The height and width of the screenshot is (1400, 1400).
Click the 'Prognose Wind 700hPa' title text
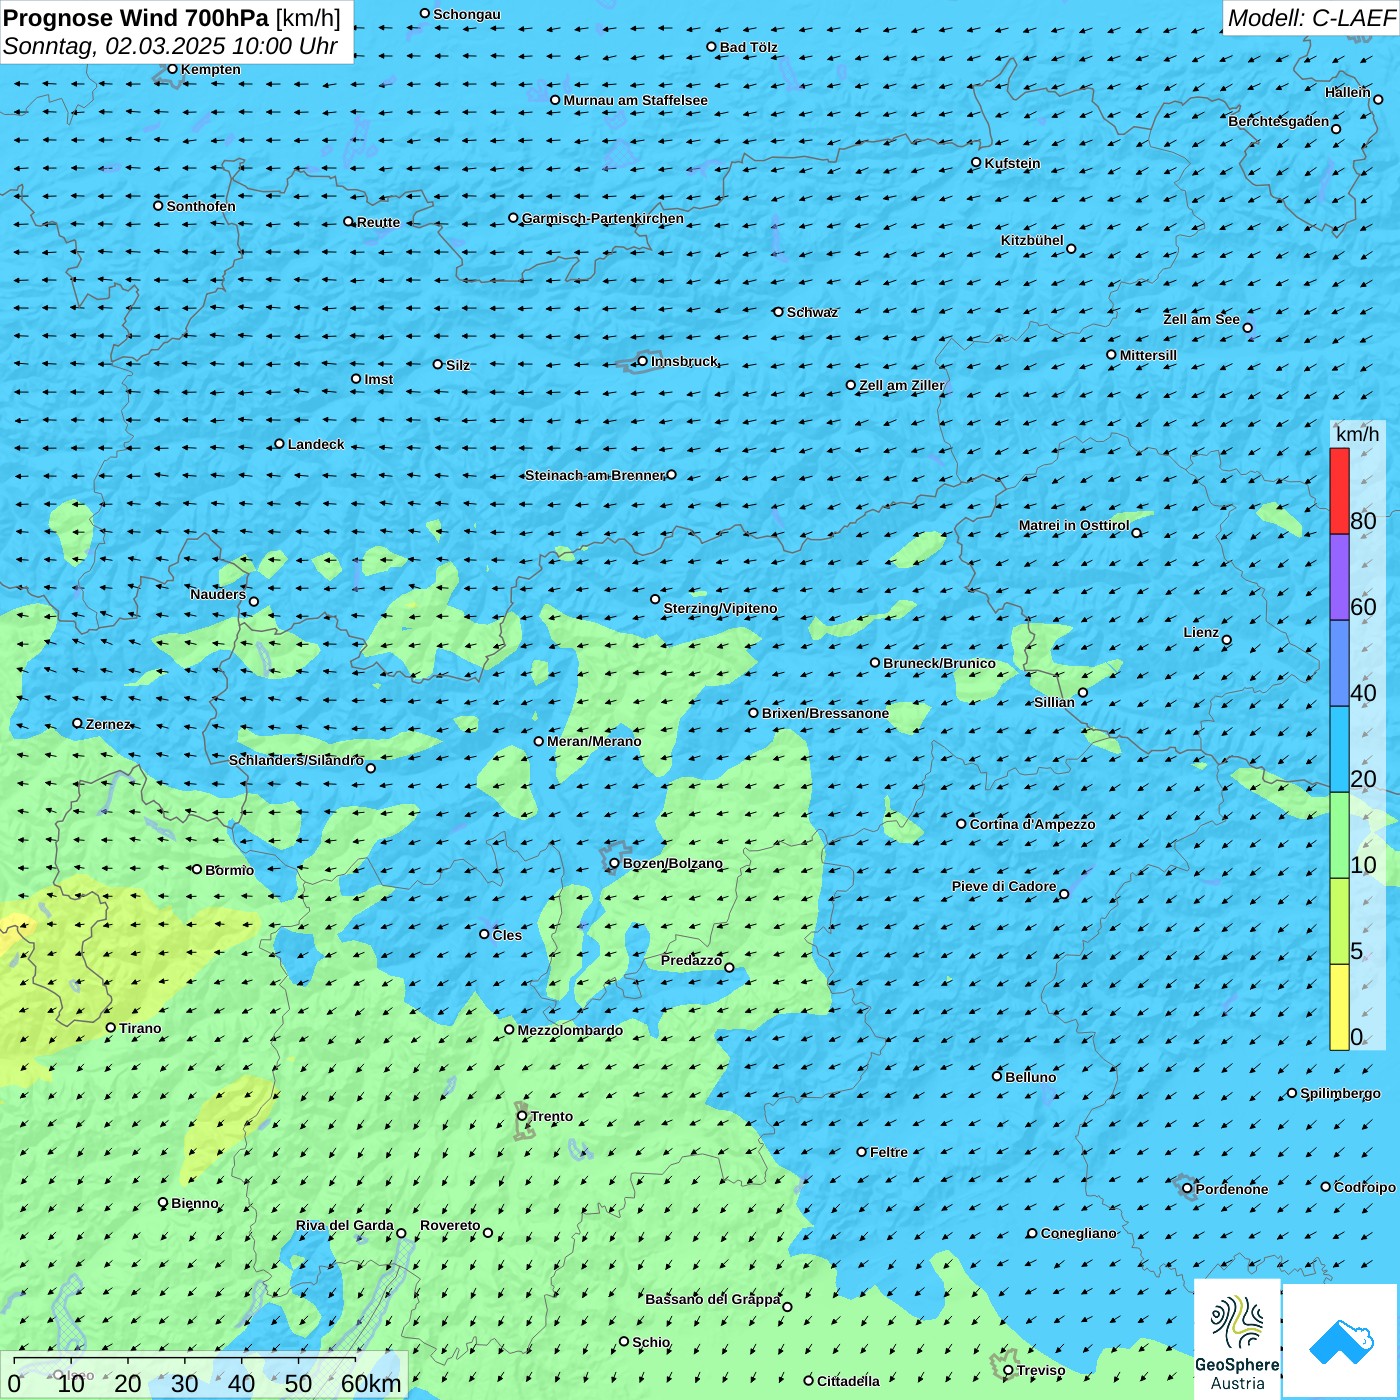coord(136,18)
